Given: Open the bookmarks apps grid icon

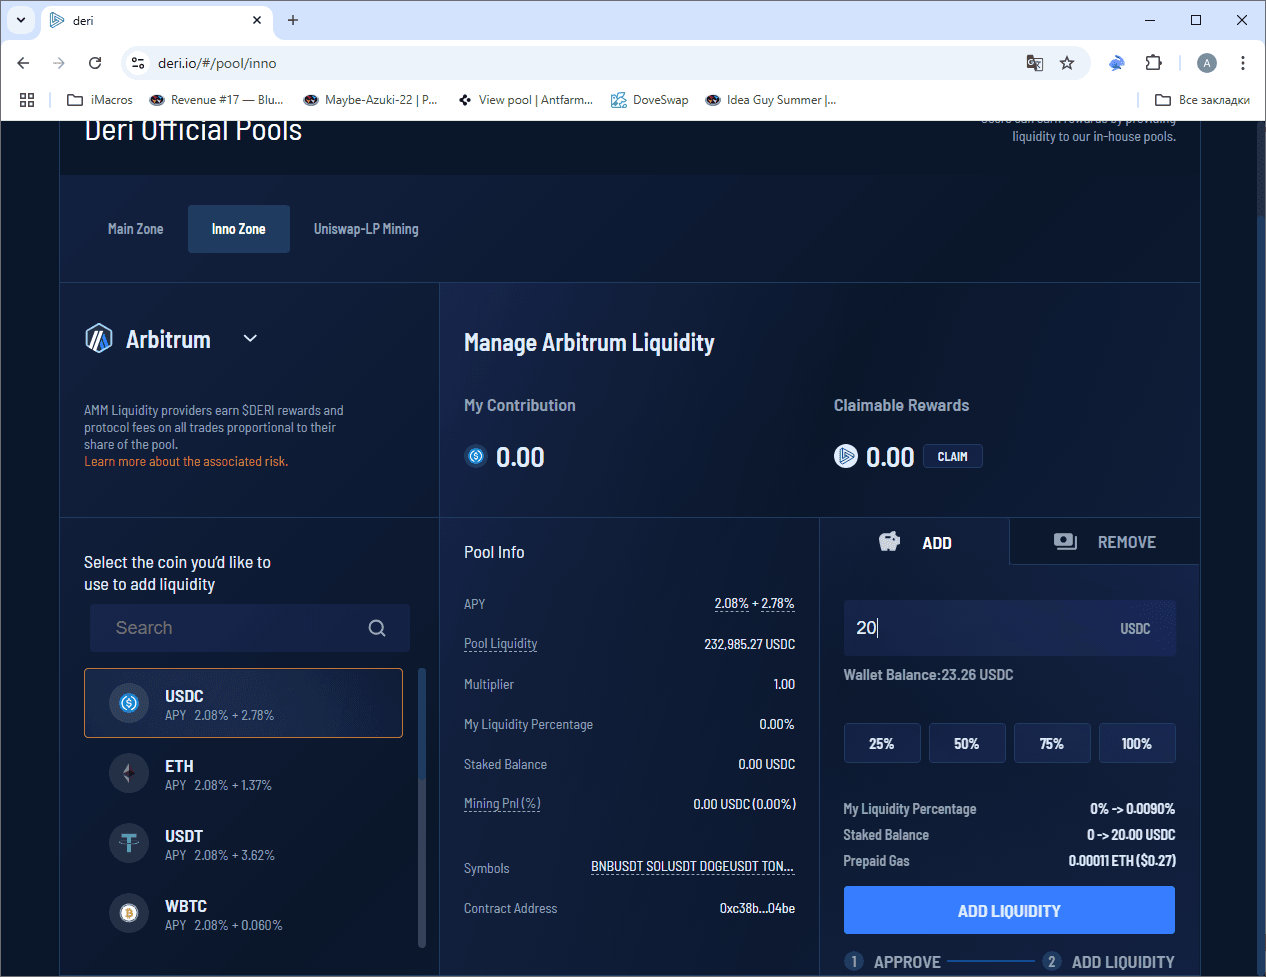Looking at the screenshot, I should (x=27, y=100).
